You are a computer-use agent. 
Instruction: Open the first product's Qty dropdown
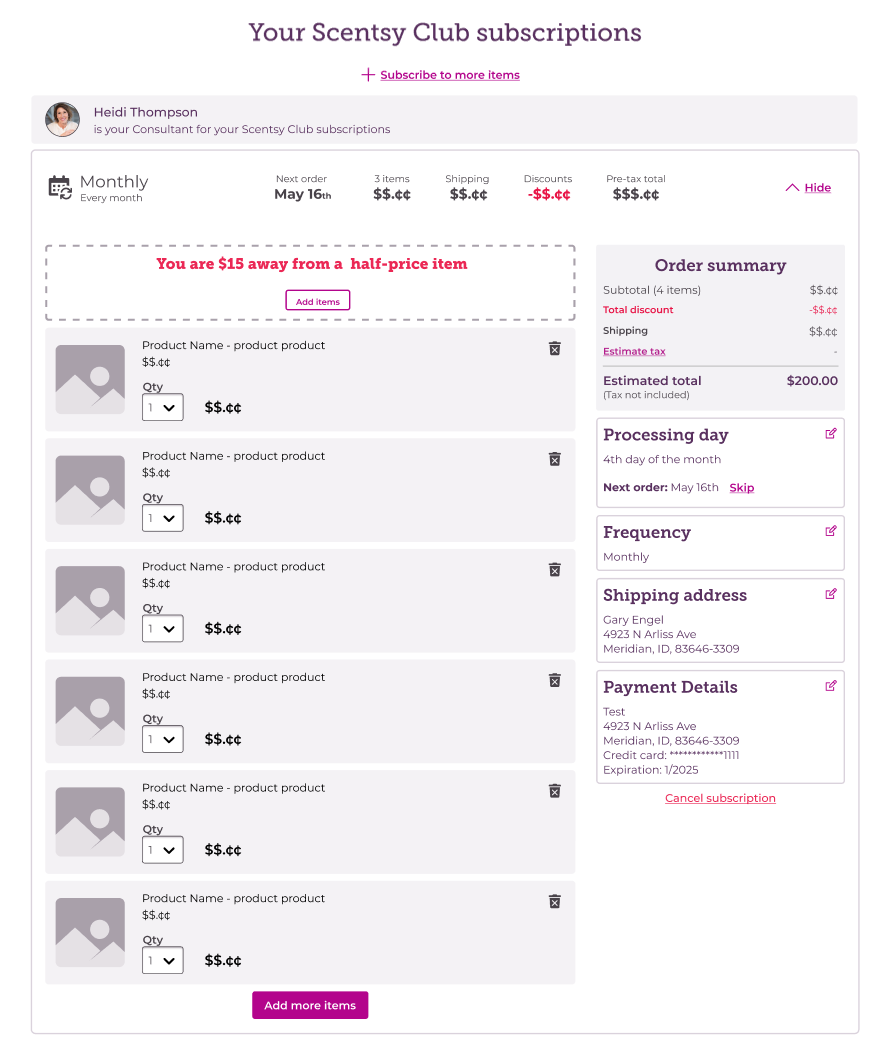163,407
